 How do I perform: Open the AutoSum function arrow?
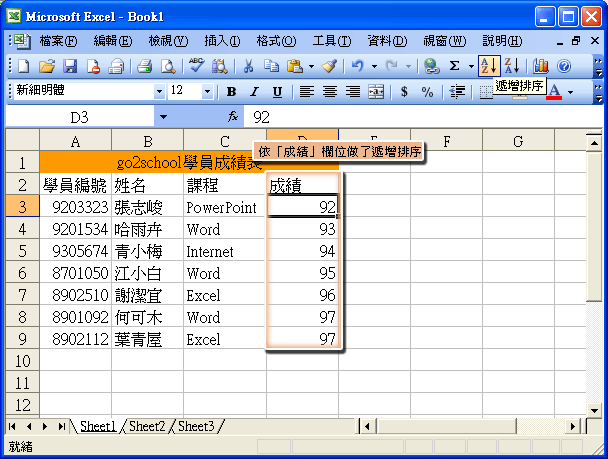click(471, 67)
